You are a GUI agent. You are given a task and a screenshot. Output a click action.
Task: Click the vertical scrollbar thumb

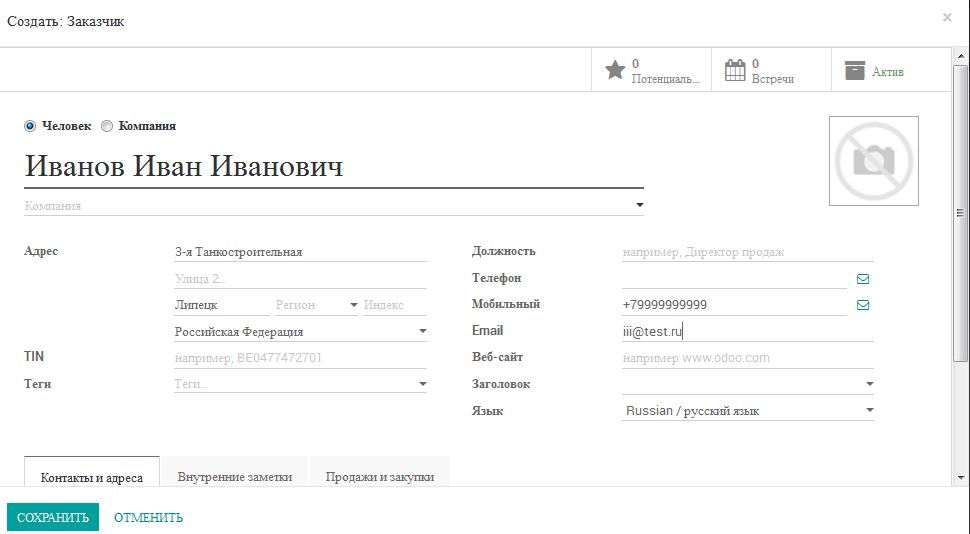coord(960,213)
